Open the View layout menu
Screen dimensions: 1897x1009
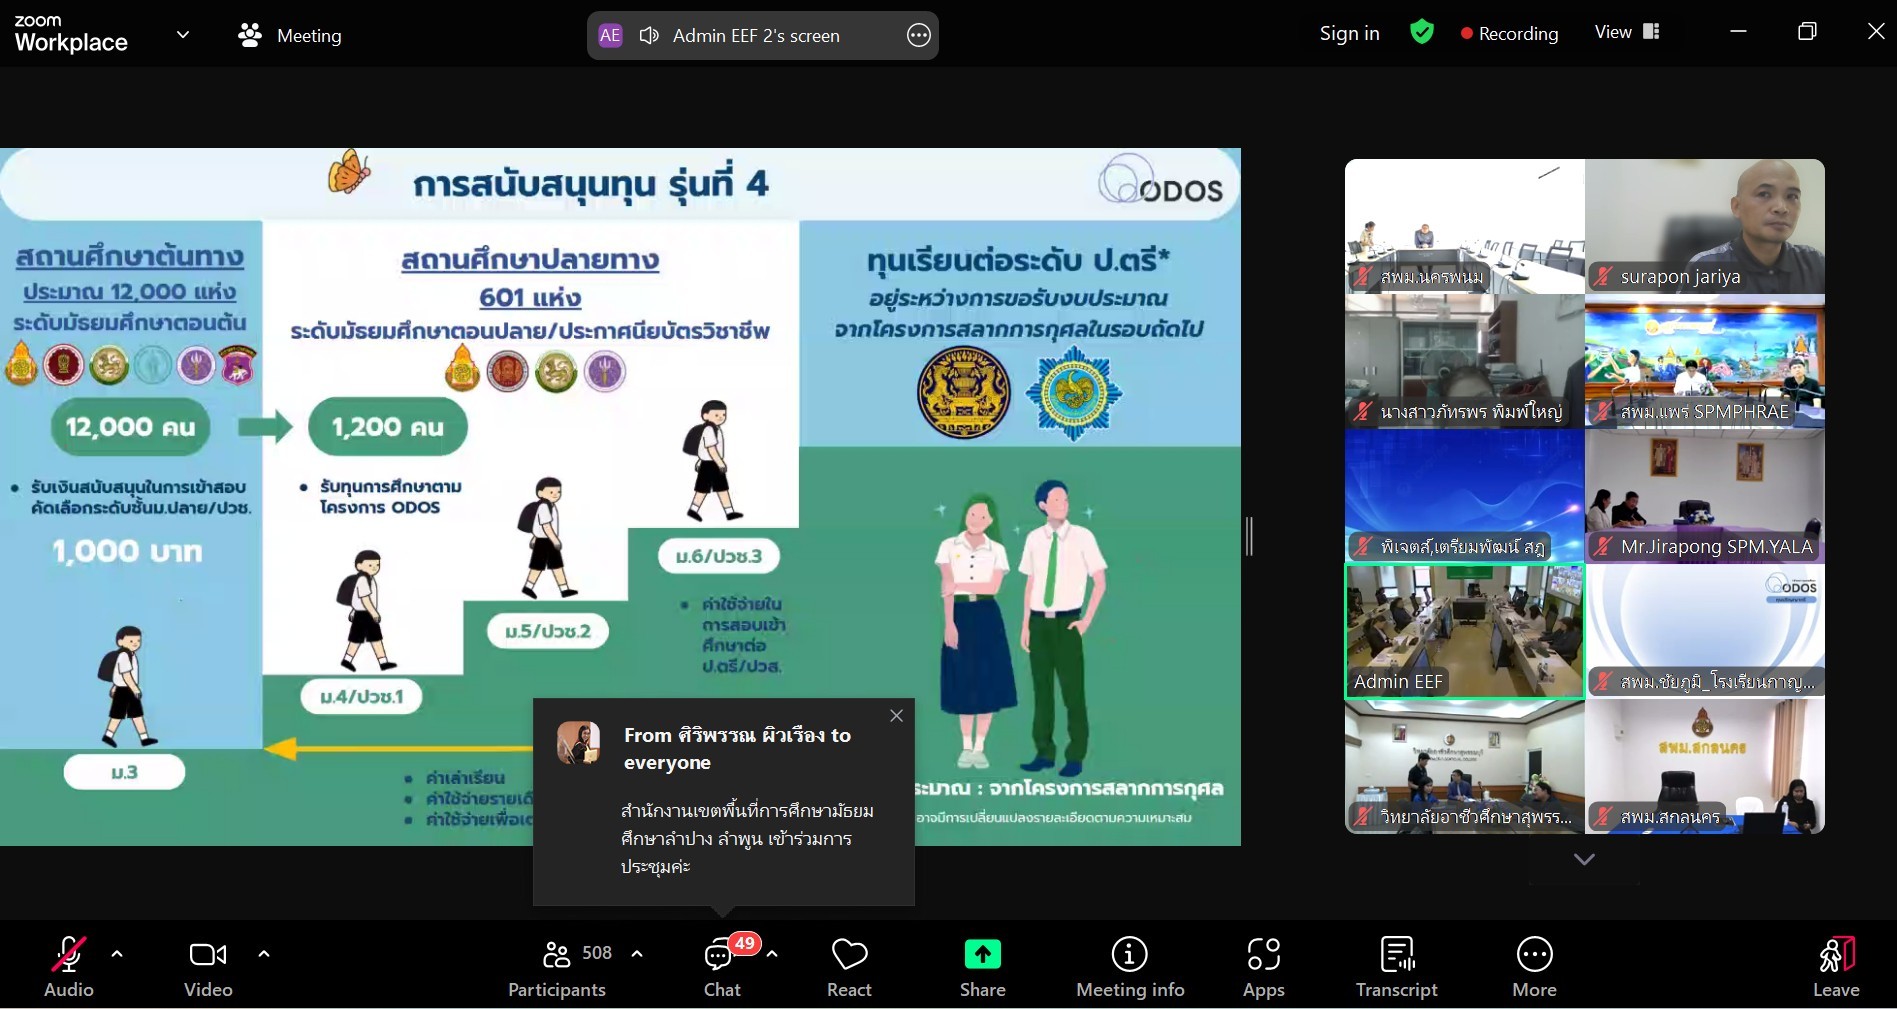(1627, 32)
